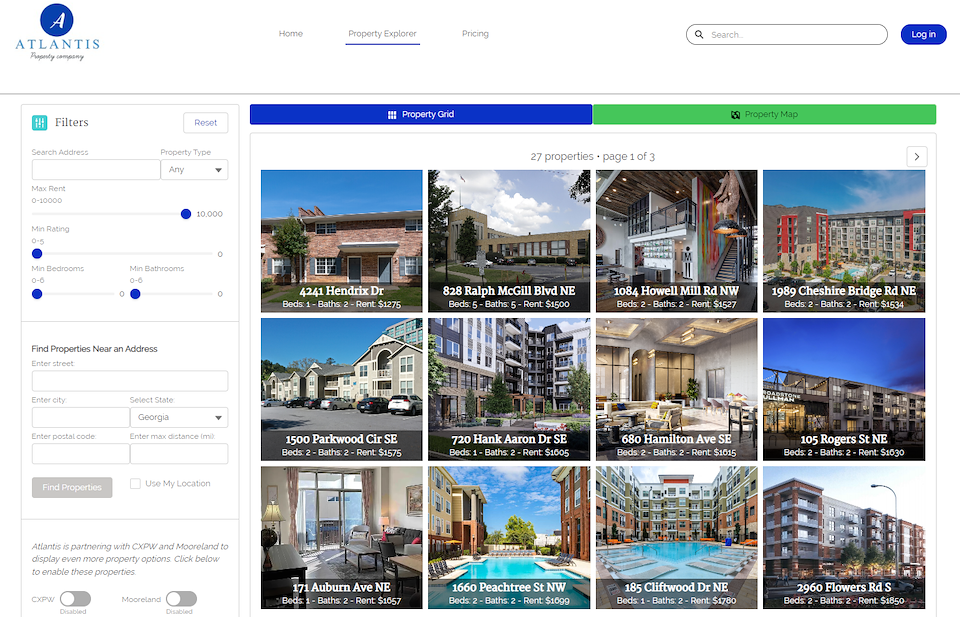Click the Filters sliders icon
Screen dimensions: 960x617
[x=40, y=123]
